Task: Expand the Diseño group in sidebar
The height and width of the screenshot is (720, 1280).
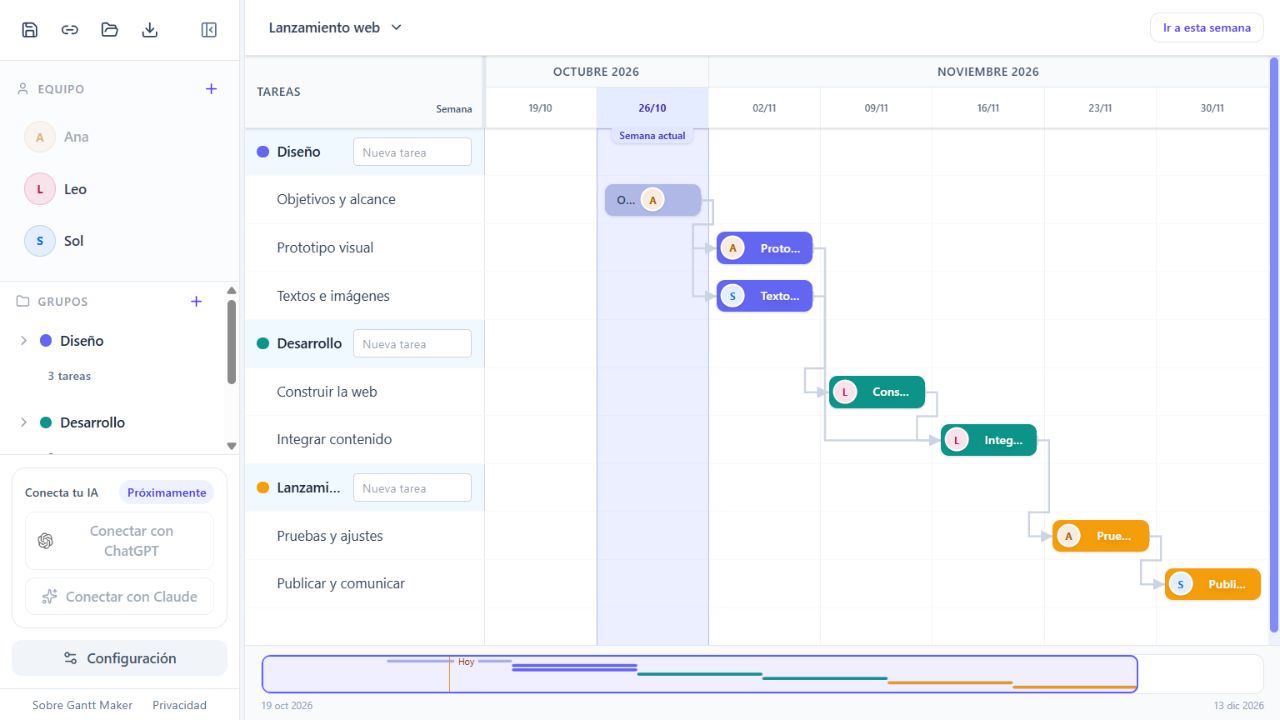Action: pos(24,341)
